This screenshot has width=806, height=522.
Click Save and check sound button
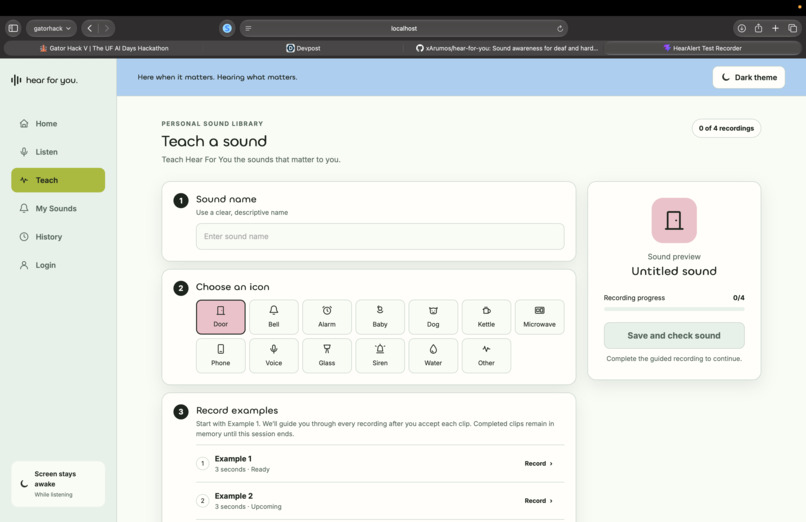pos(674,335)
